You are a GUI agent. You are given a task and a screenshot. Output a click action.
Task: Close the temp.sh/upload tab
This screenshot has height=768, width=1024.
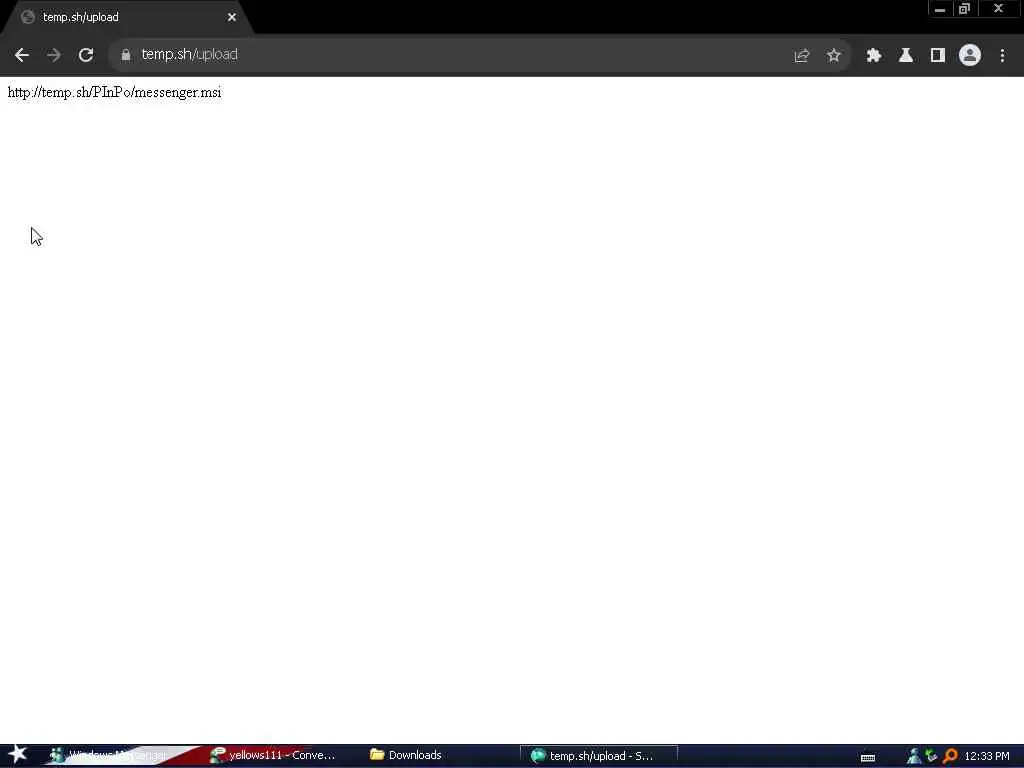[232, 18]
